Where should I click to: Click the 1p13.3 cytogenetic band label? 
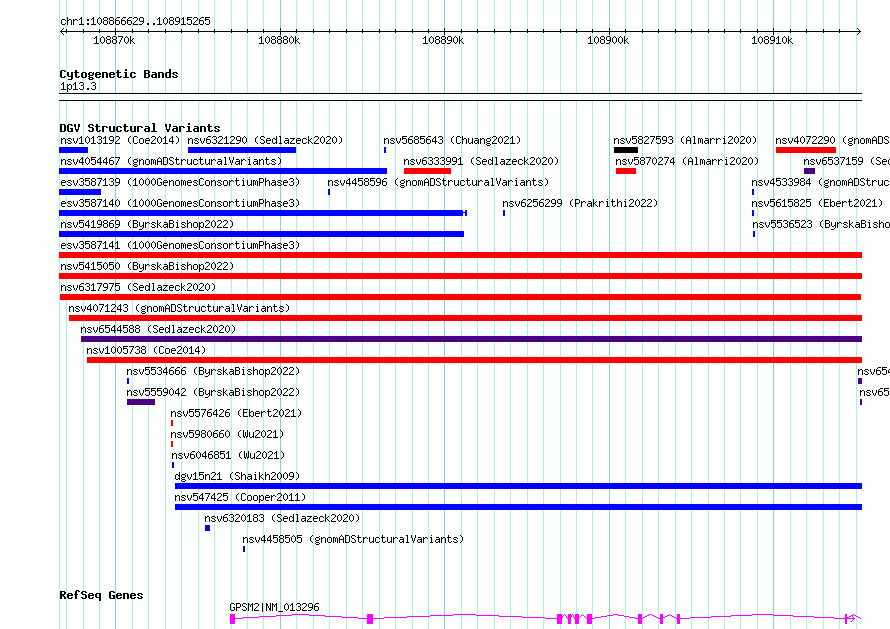78,86
